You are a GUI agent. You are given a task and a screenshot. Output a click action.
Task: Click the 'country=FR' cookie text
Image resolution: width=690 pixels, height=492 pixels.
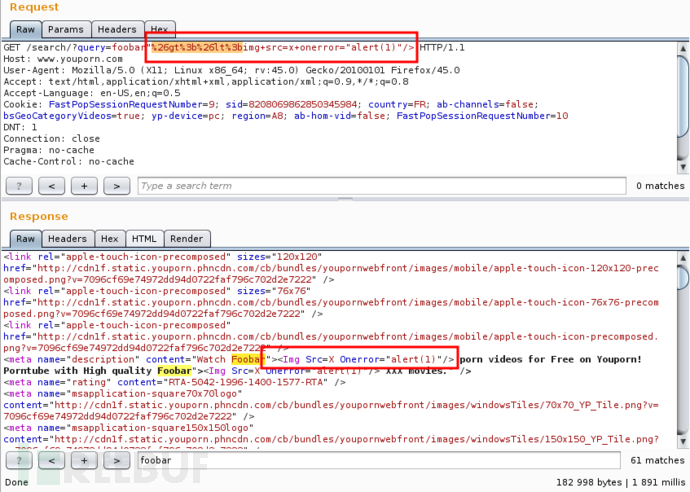[397, 105]
